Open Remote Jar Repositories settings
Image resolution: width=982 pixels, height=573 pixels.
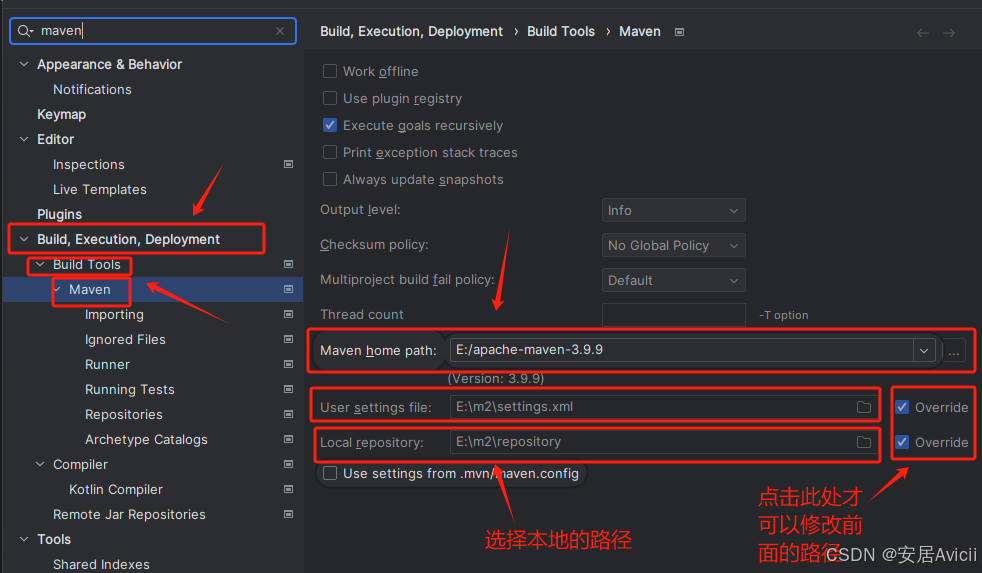point(129,514)
